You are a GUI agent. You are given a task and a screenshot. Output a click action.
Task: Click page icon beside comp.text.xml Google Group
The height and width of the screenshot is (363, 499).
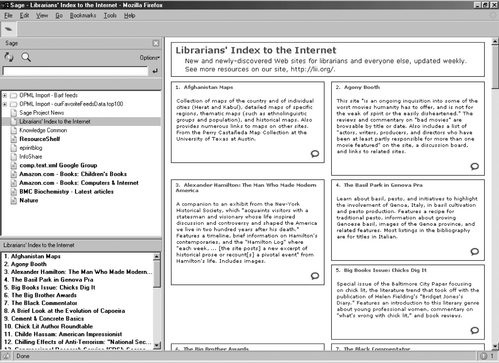[13, 165]
